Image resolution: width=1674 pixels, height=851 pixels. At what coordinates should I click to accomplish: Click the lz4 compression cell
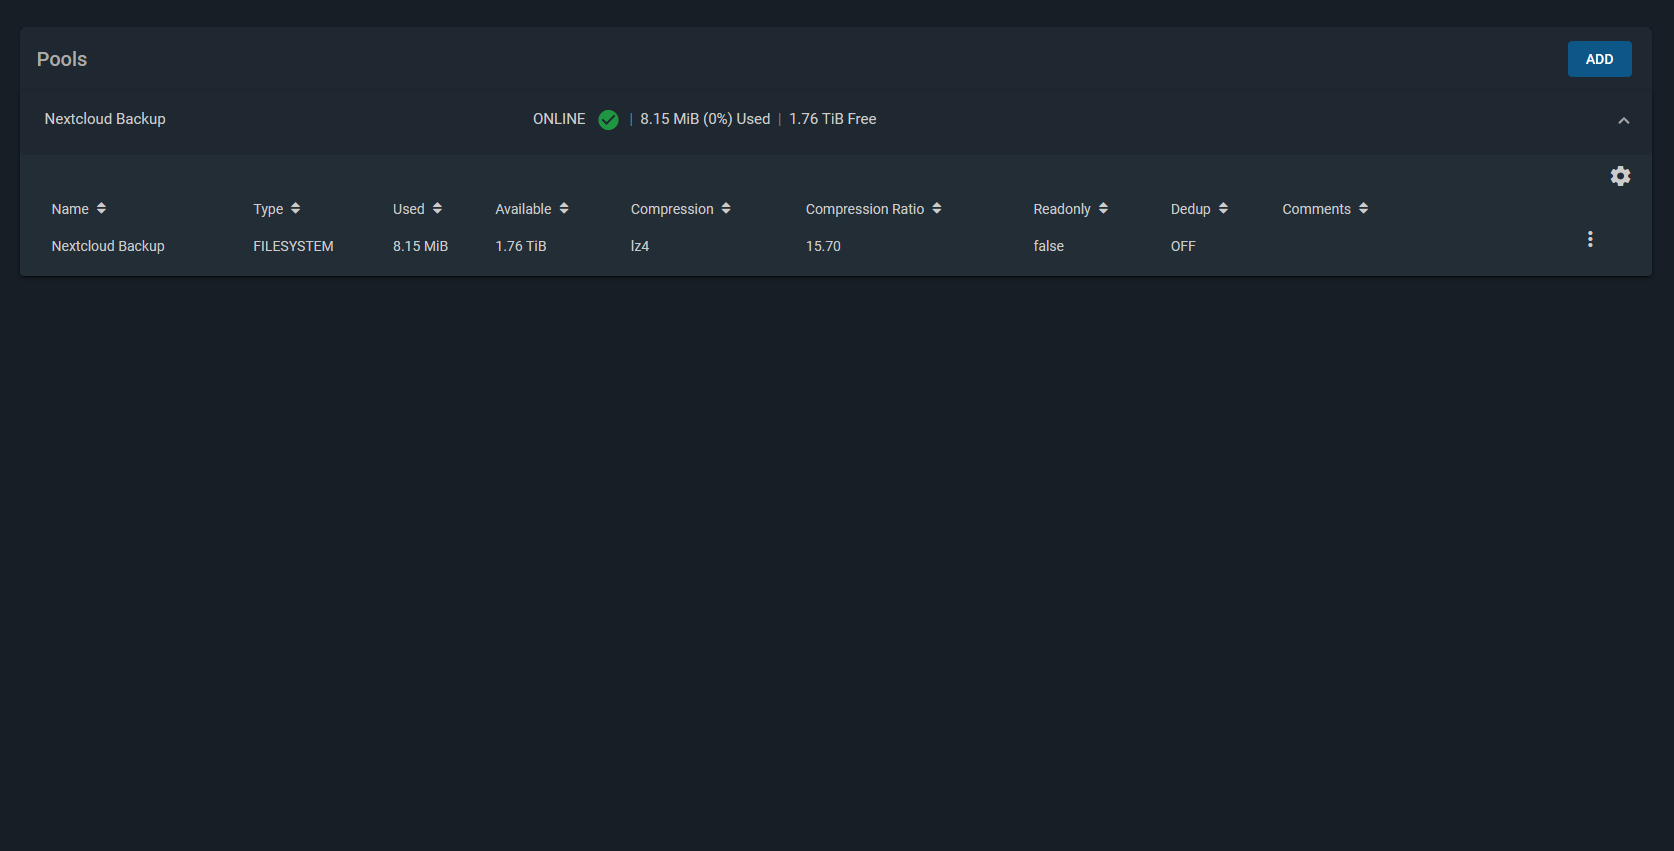[x=640, y=246]
